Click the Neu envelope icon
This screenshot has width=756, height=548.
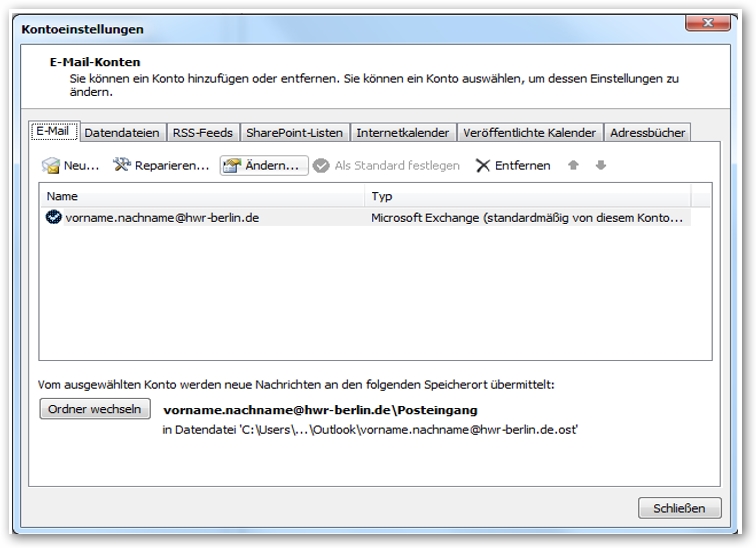51,166
